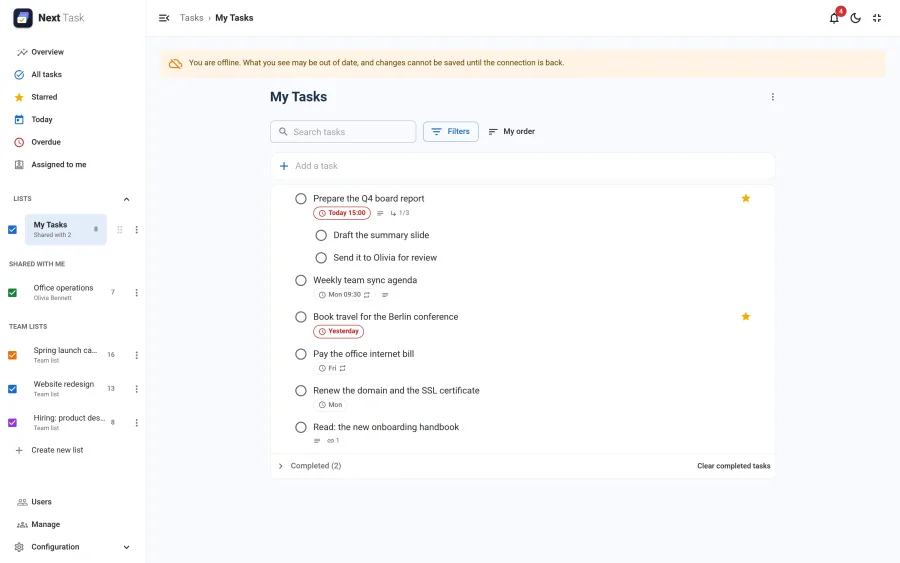Viewport: 900px width, 563px height.
Task: Switch to dark mode with moon icon
Action: point(855,18)
